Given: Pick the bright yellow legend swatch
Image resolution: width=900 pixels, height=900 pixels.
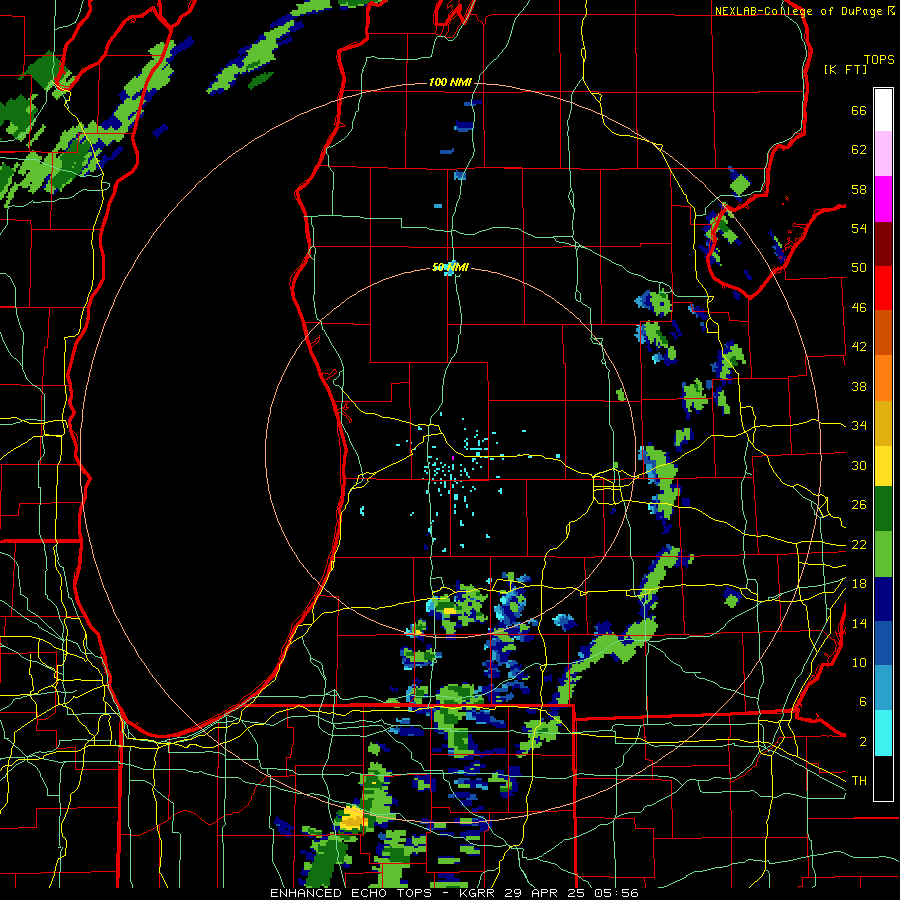Looking at the screenshot, I should tap(883, 466).
